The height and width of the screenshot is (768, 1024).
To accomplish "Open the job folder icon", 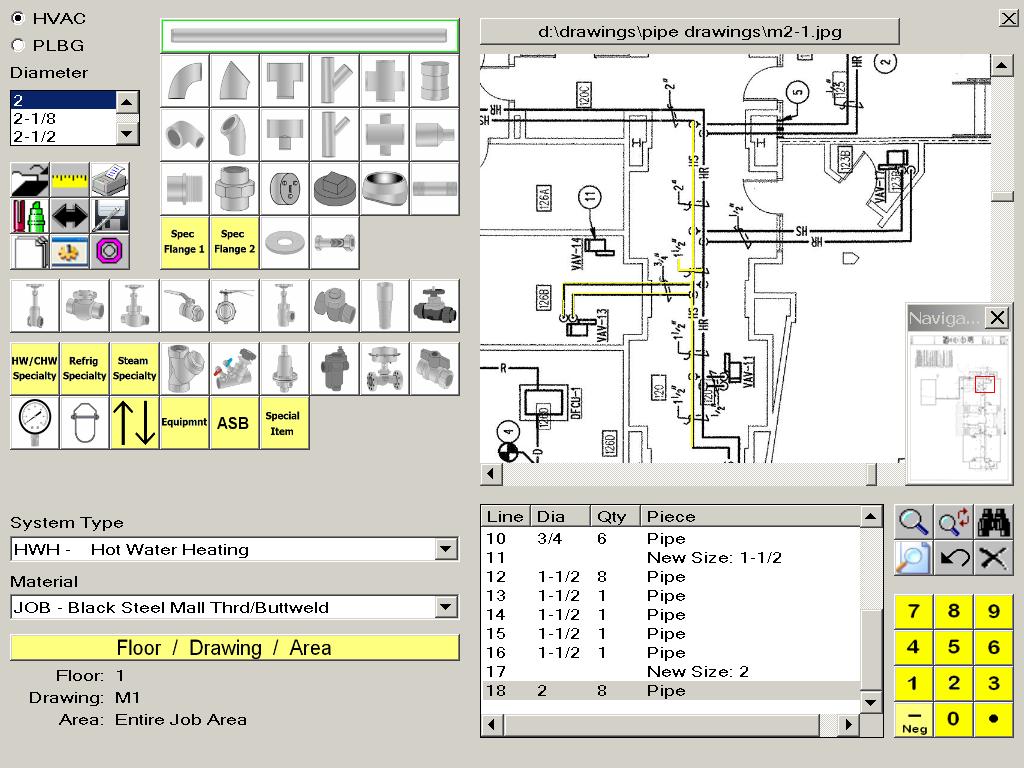I will click(x=28, y=180).
